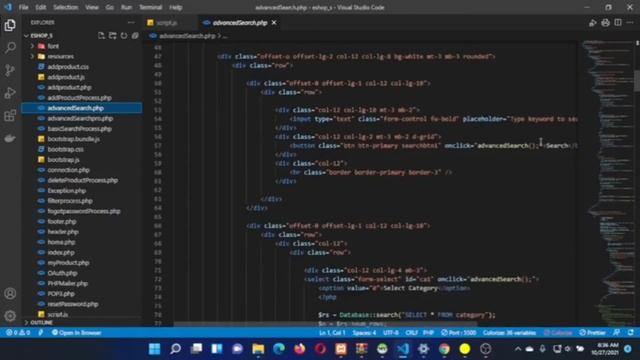Open the Accounts menu icon
This screenshot has height=360, width=640.
click(x=10, y=293)
